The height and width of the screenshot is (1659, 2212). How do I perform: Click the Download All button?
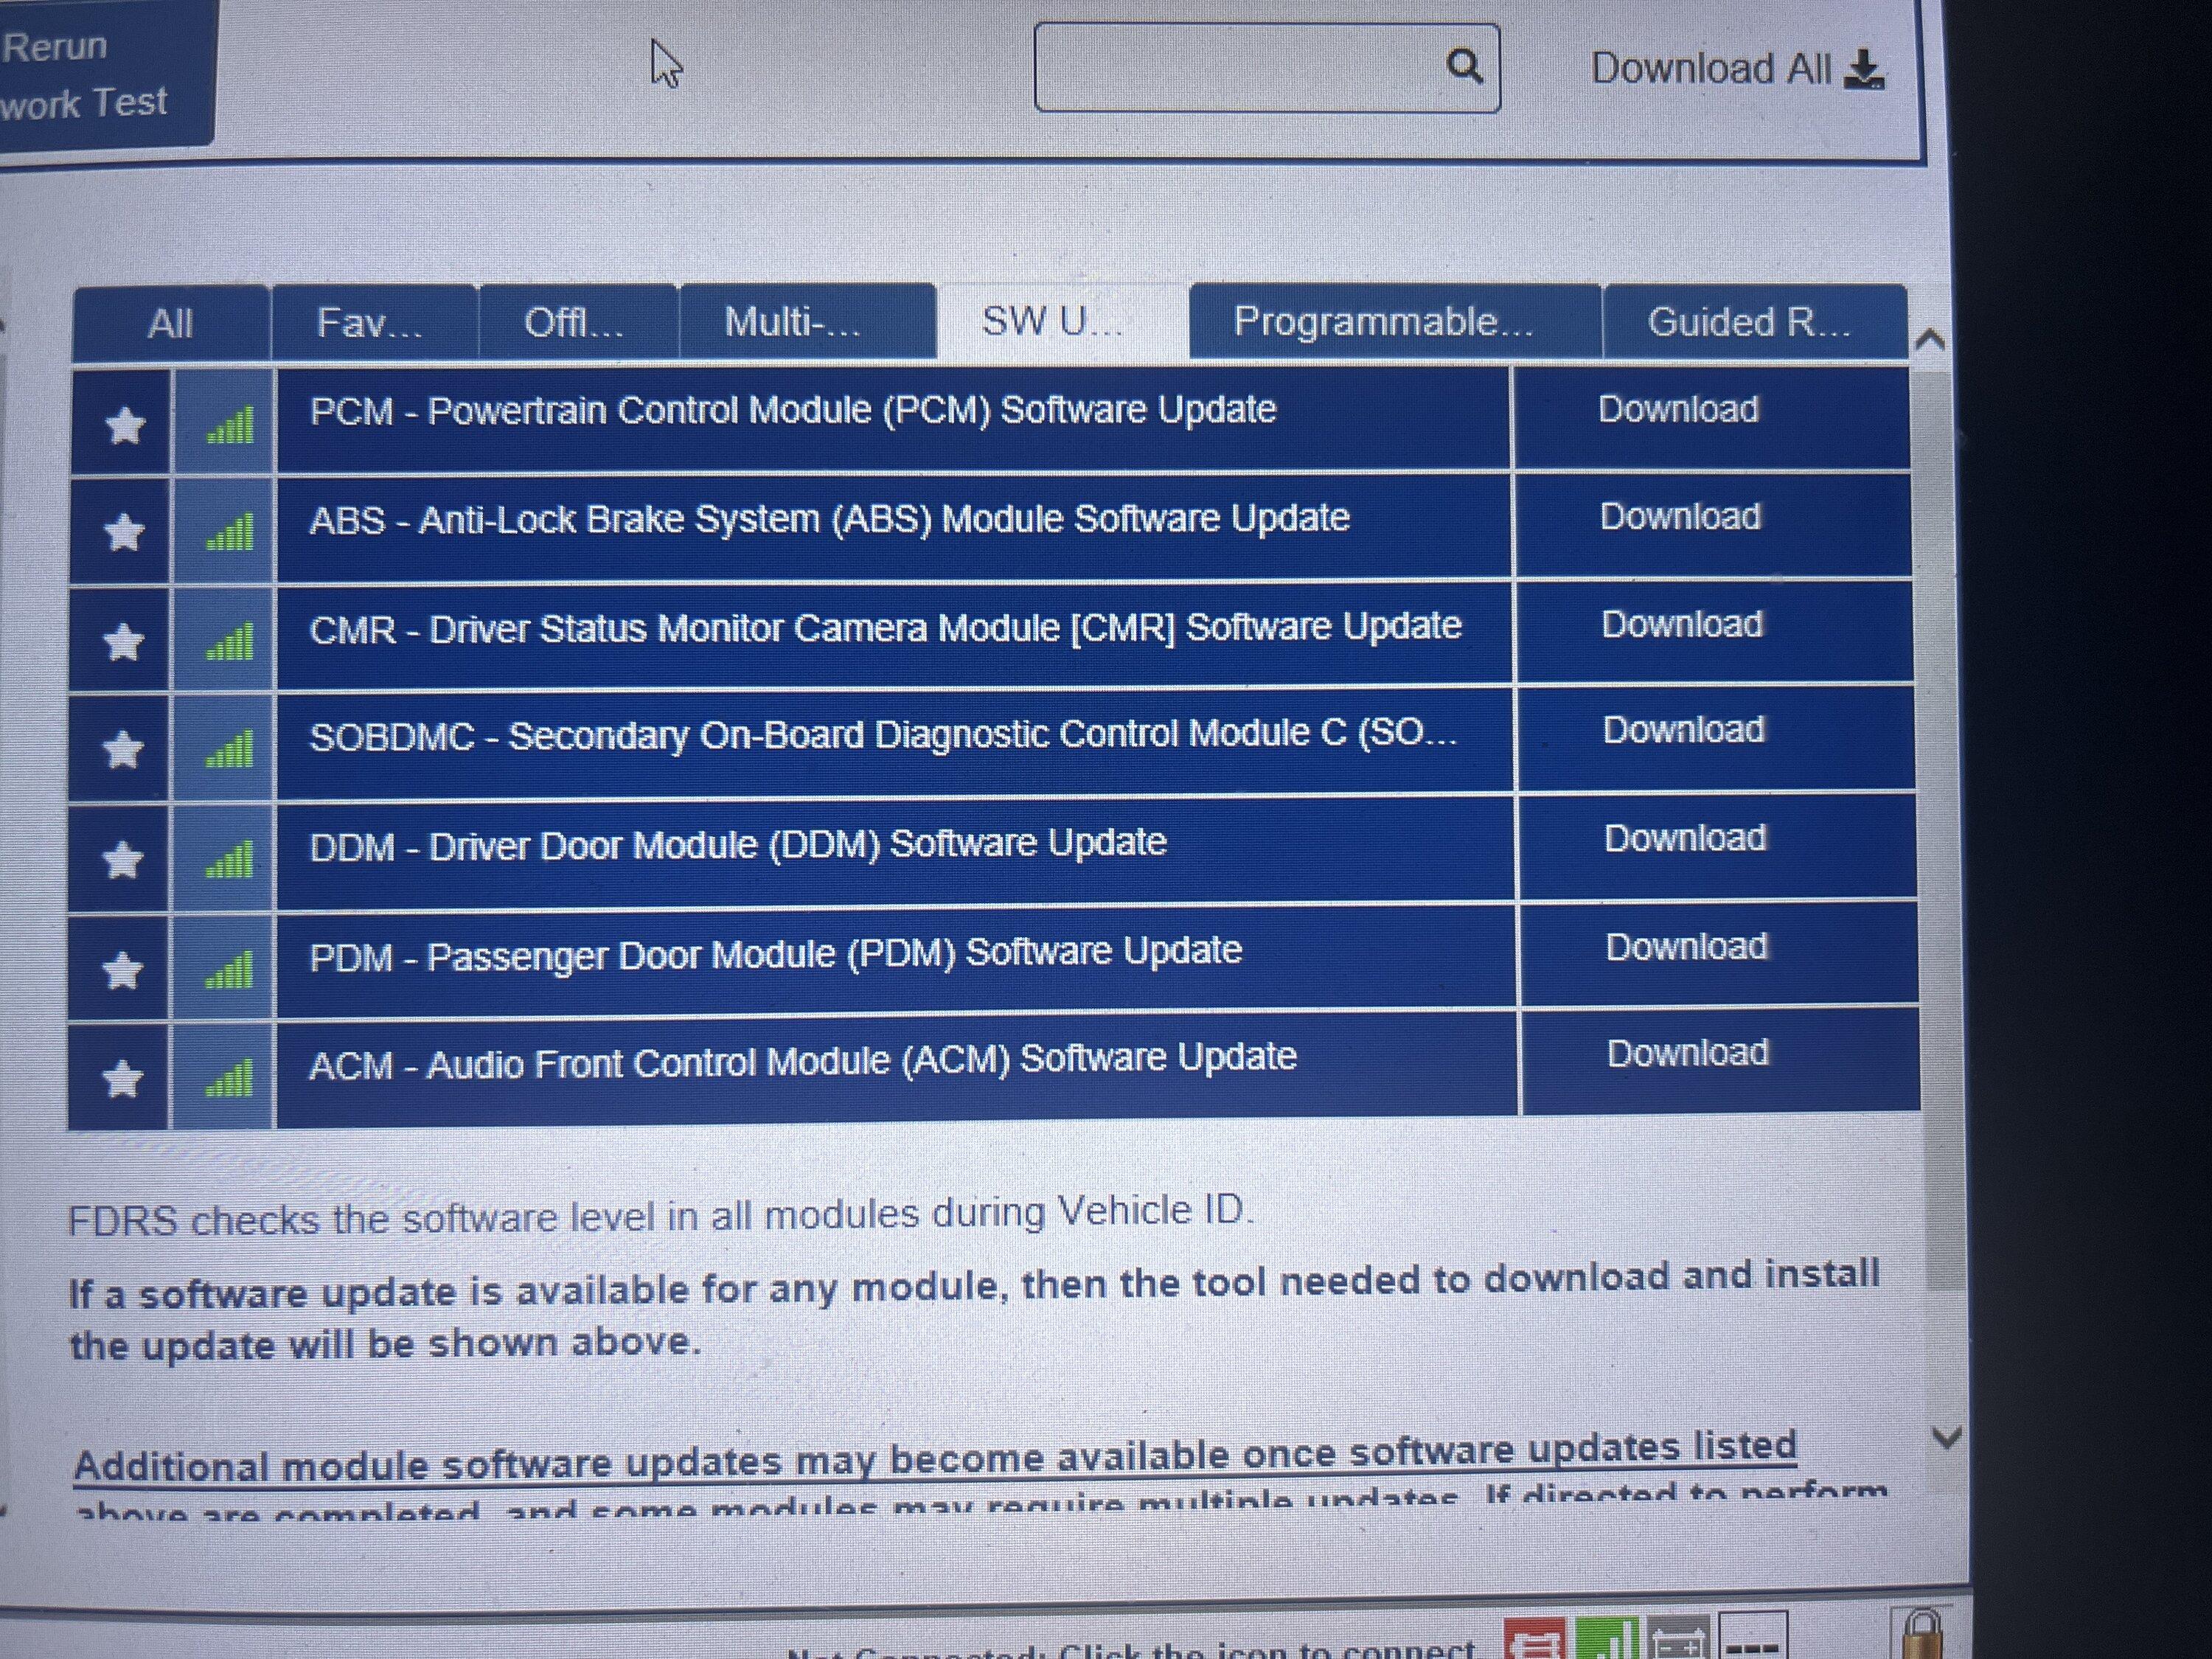point(1738,69)
